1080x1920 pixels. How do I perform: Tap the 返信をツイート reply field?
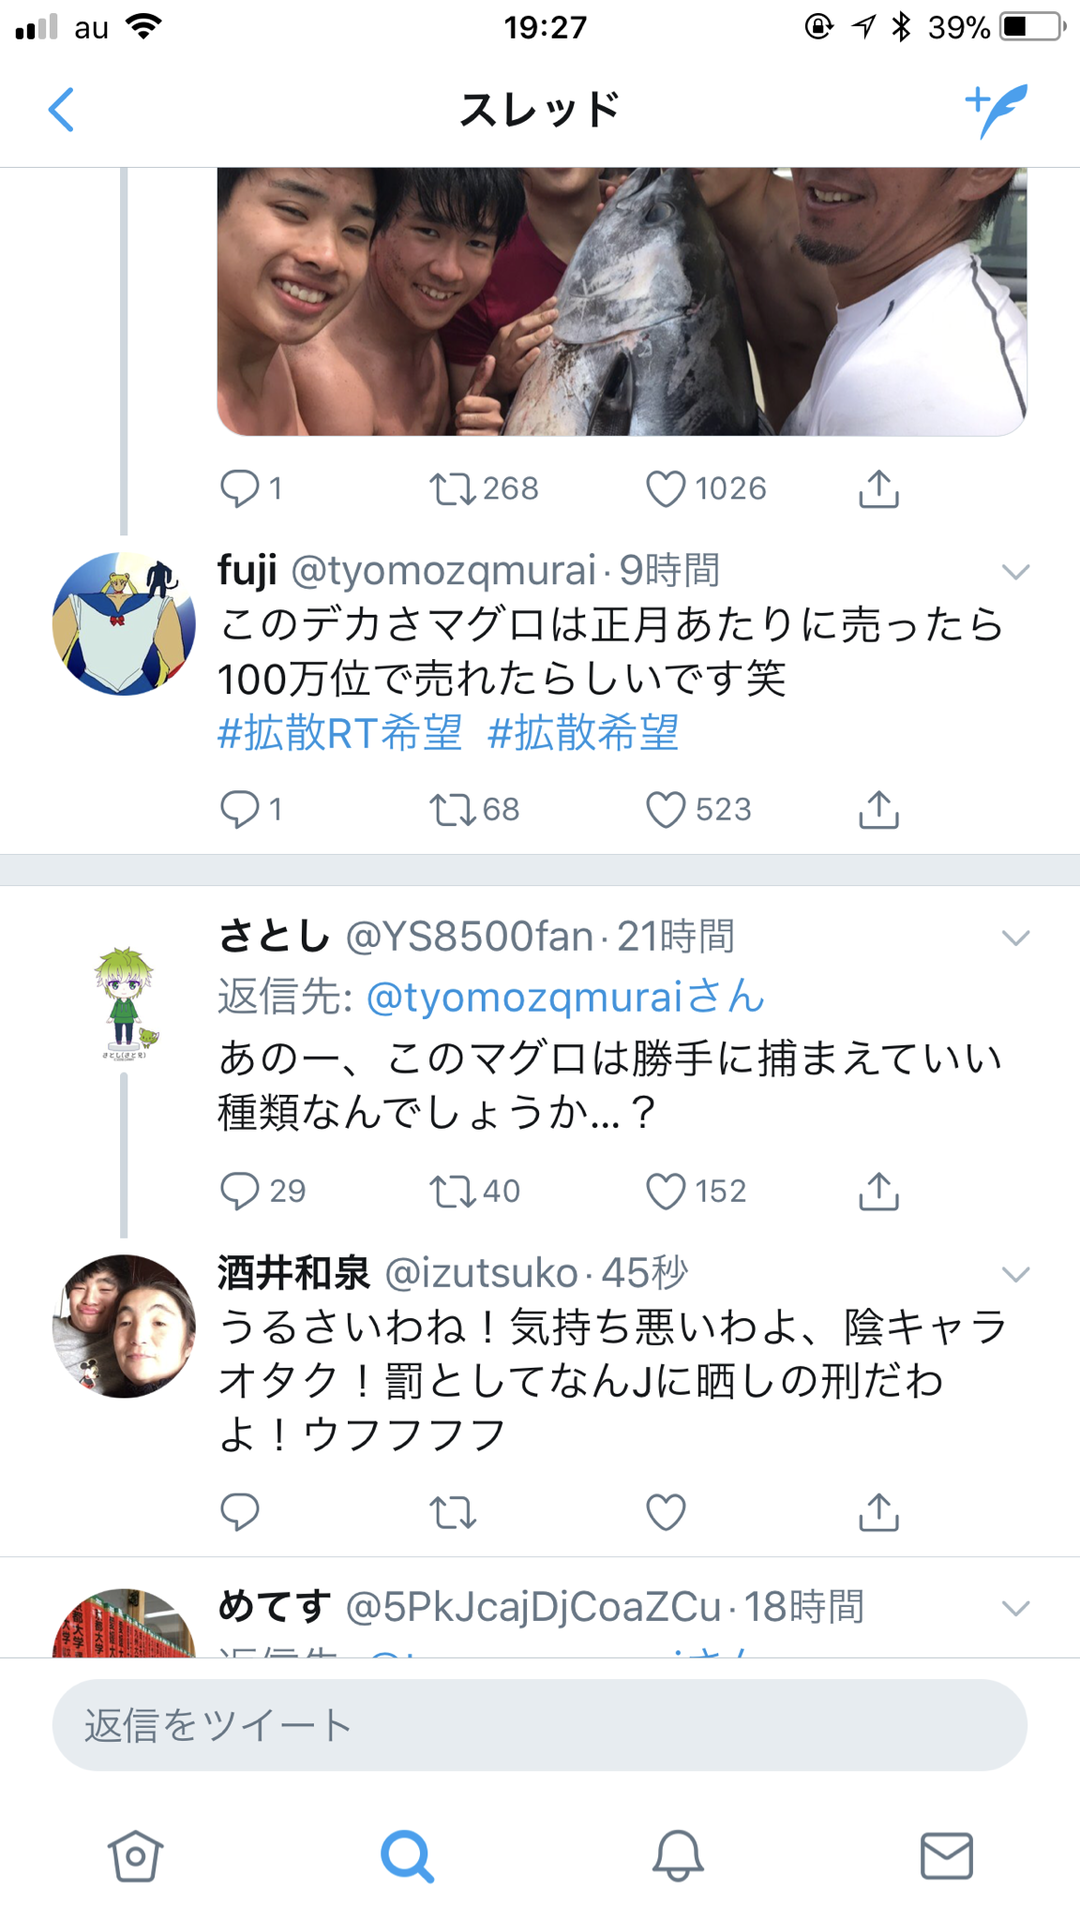[x=540, y=1725]
